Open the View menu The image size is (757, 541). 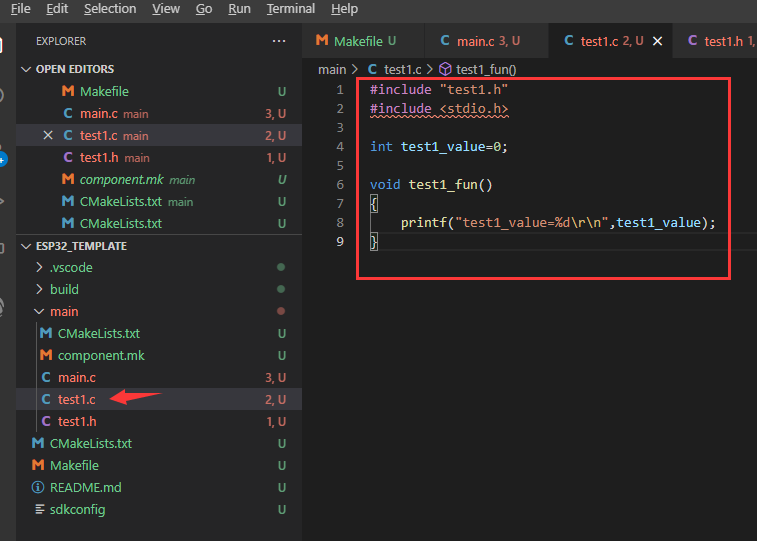166,9
